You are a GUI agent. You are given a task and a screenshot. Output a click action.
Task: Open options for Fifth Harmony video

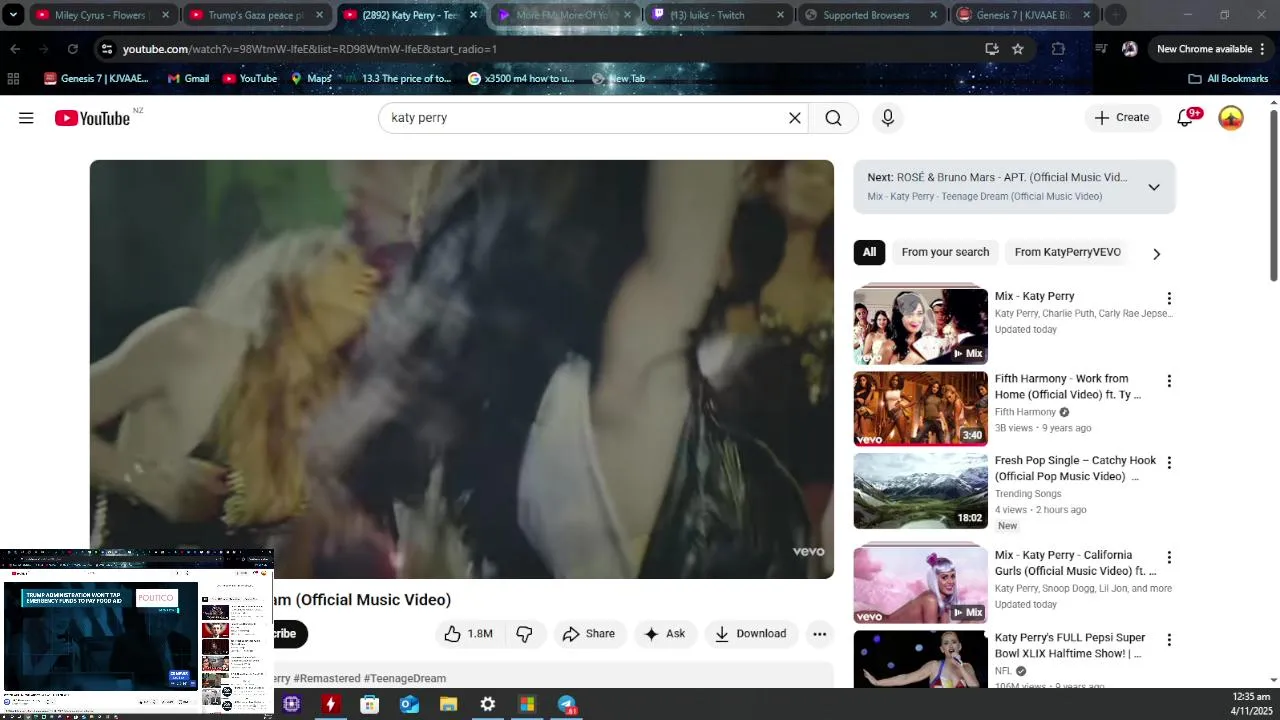click(1168, 381)
